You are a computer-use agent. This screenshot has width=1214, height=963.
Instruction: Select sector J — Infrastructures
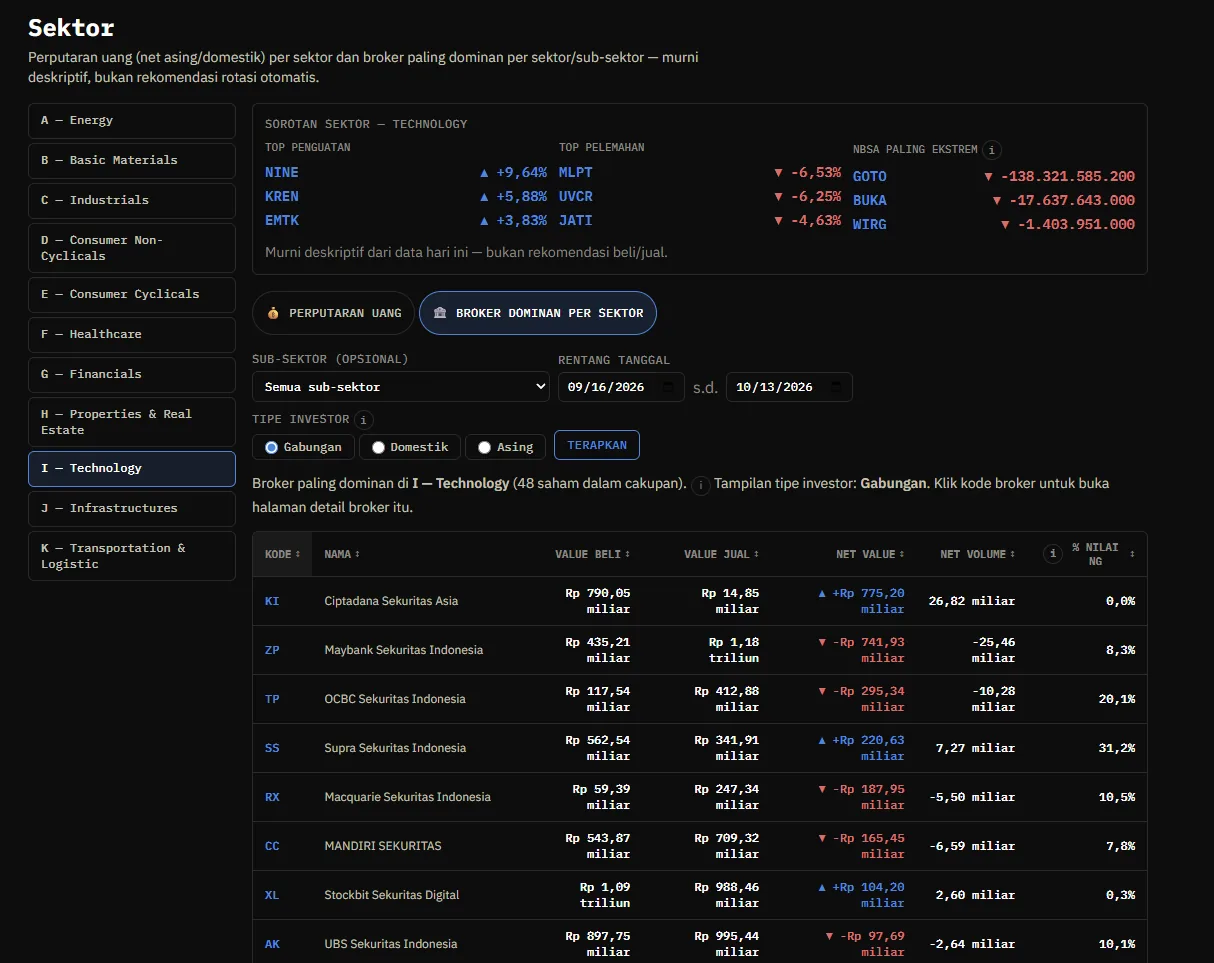pos(132,508)
